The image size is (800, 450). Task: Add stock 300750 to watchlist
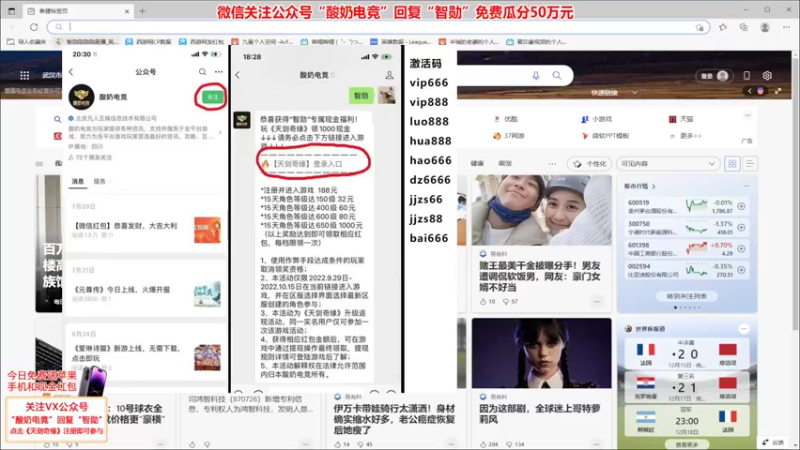[741, 228]
